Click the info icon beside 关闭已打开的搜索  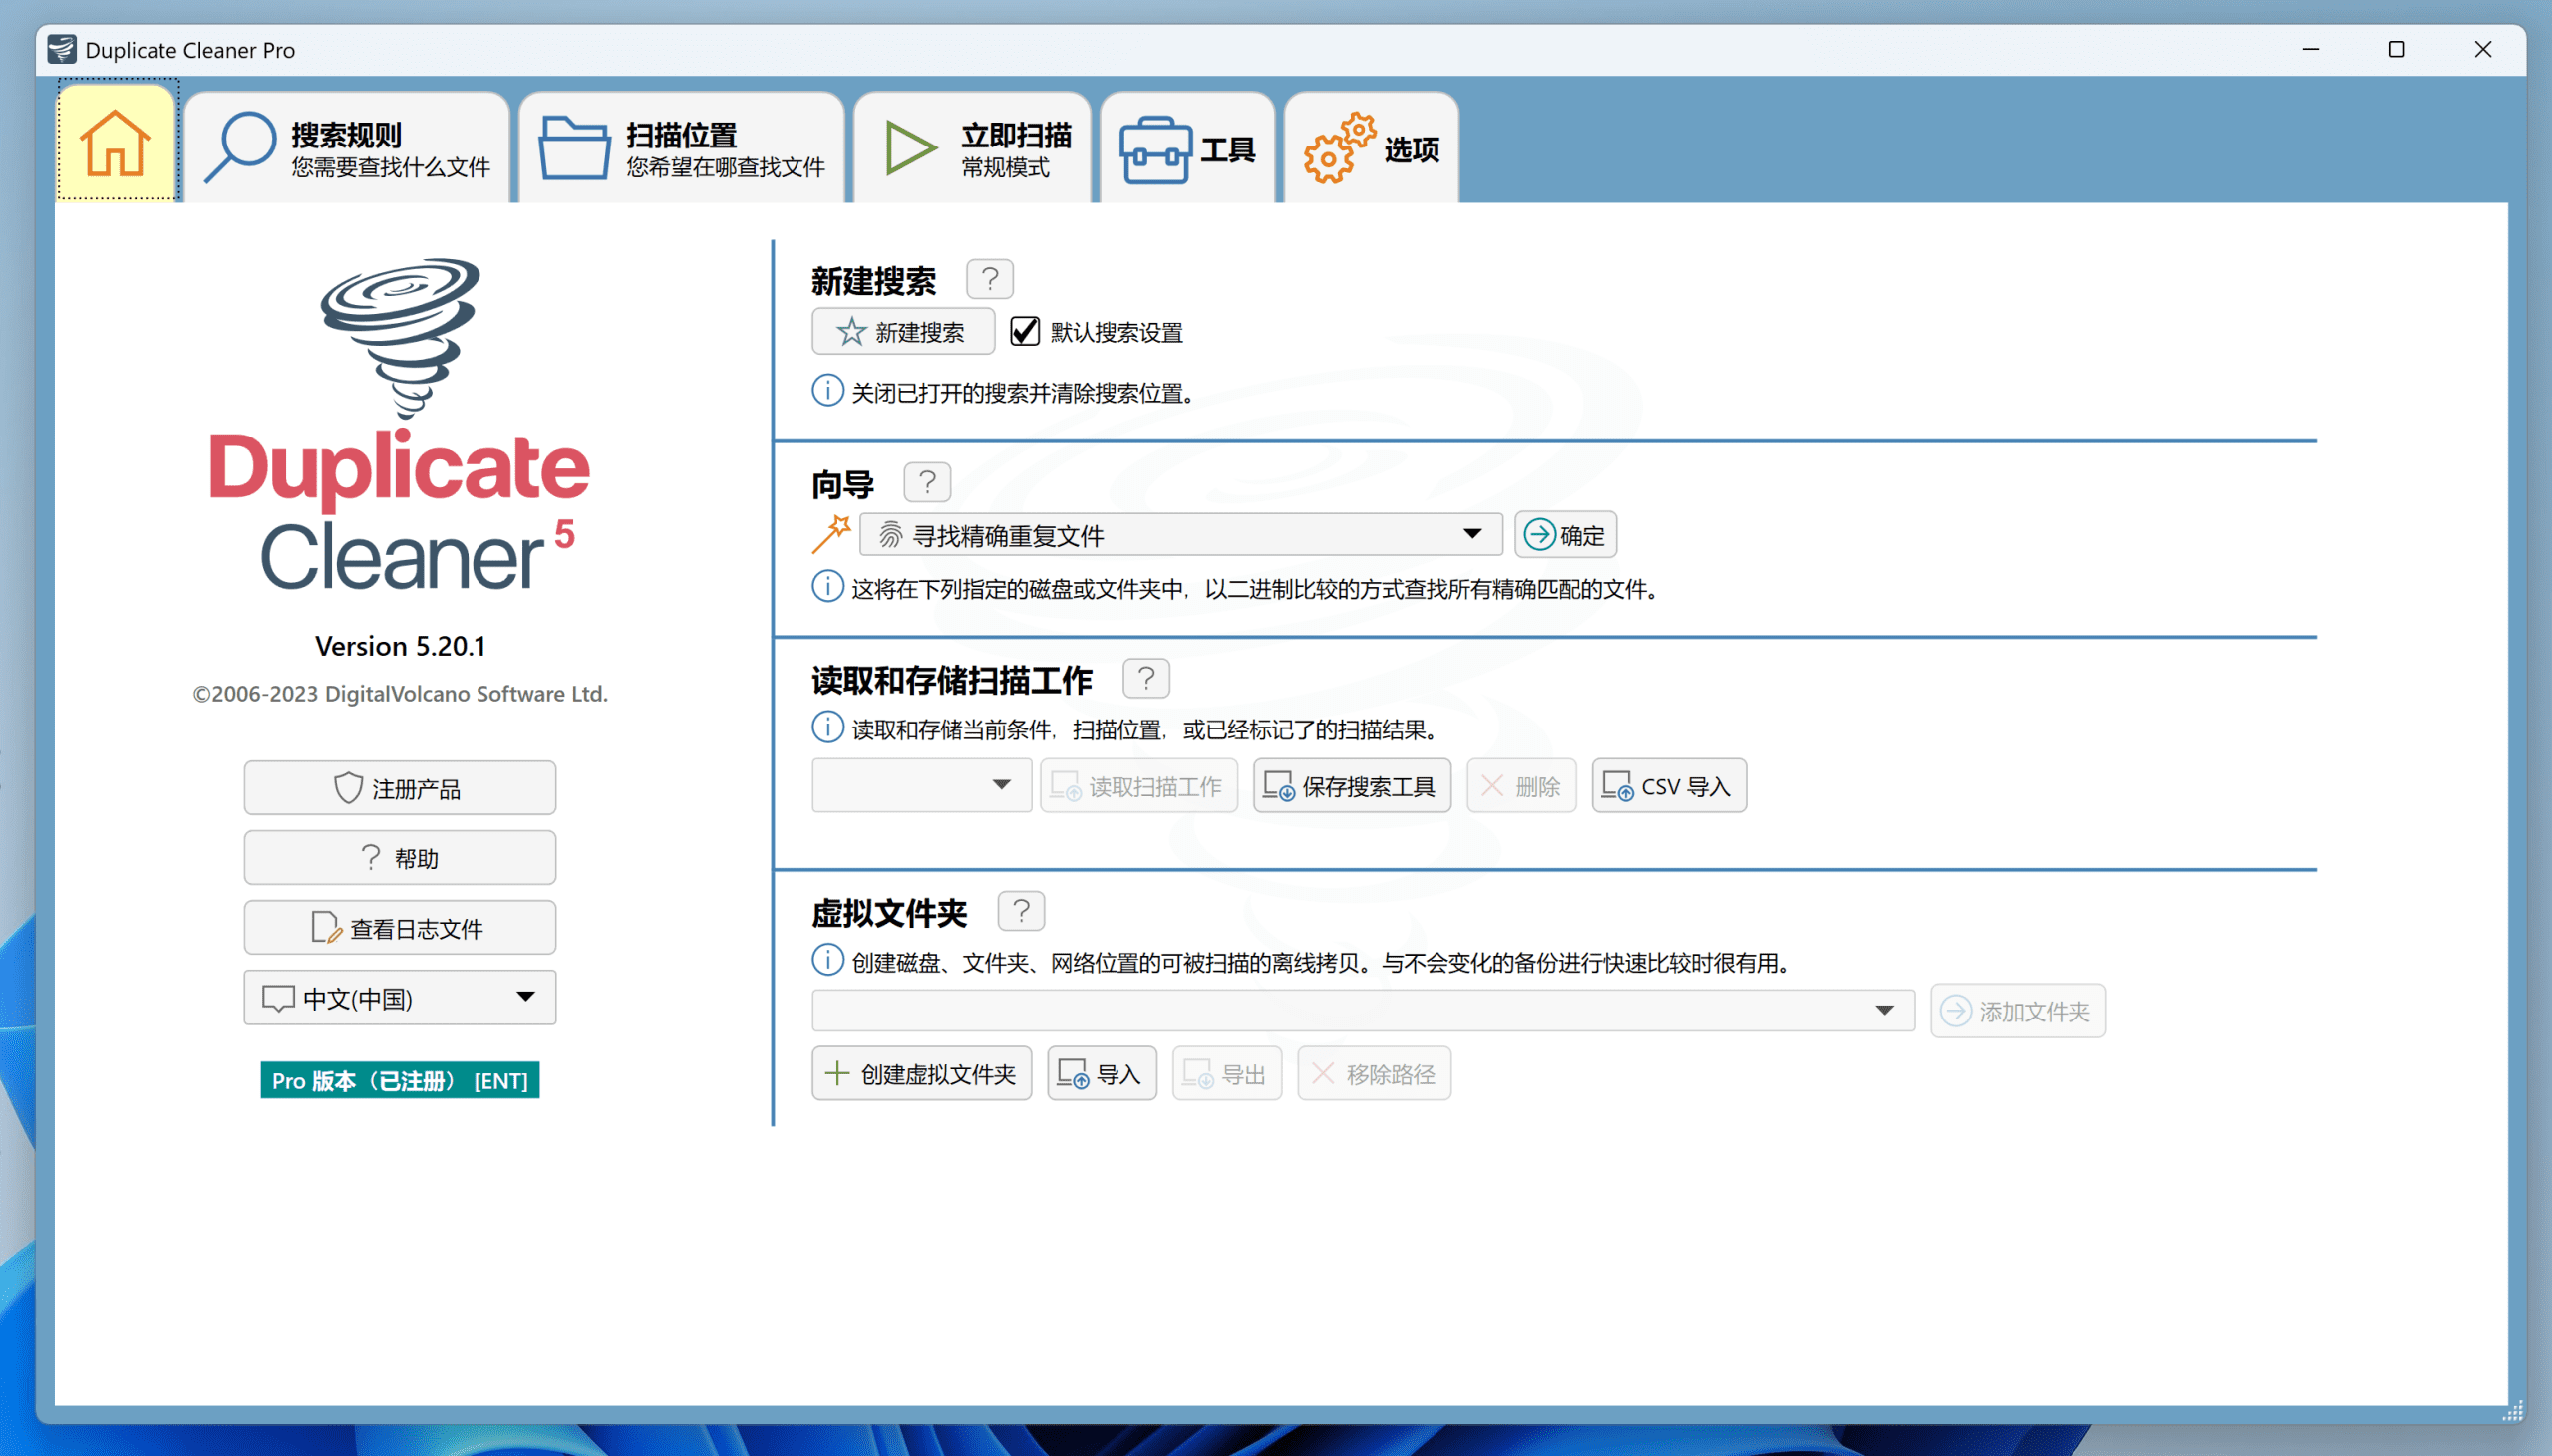(827, 390)
